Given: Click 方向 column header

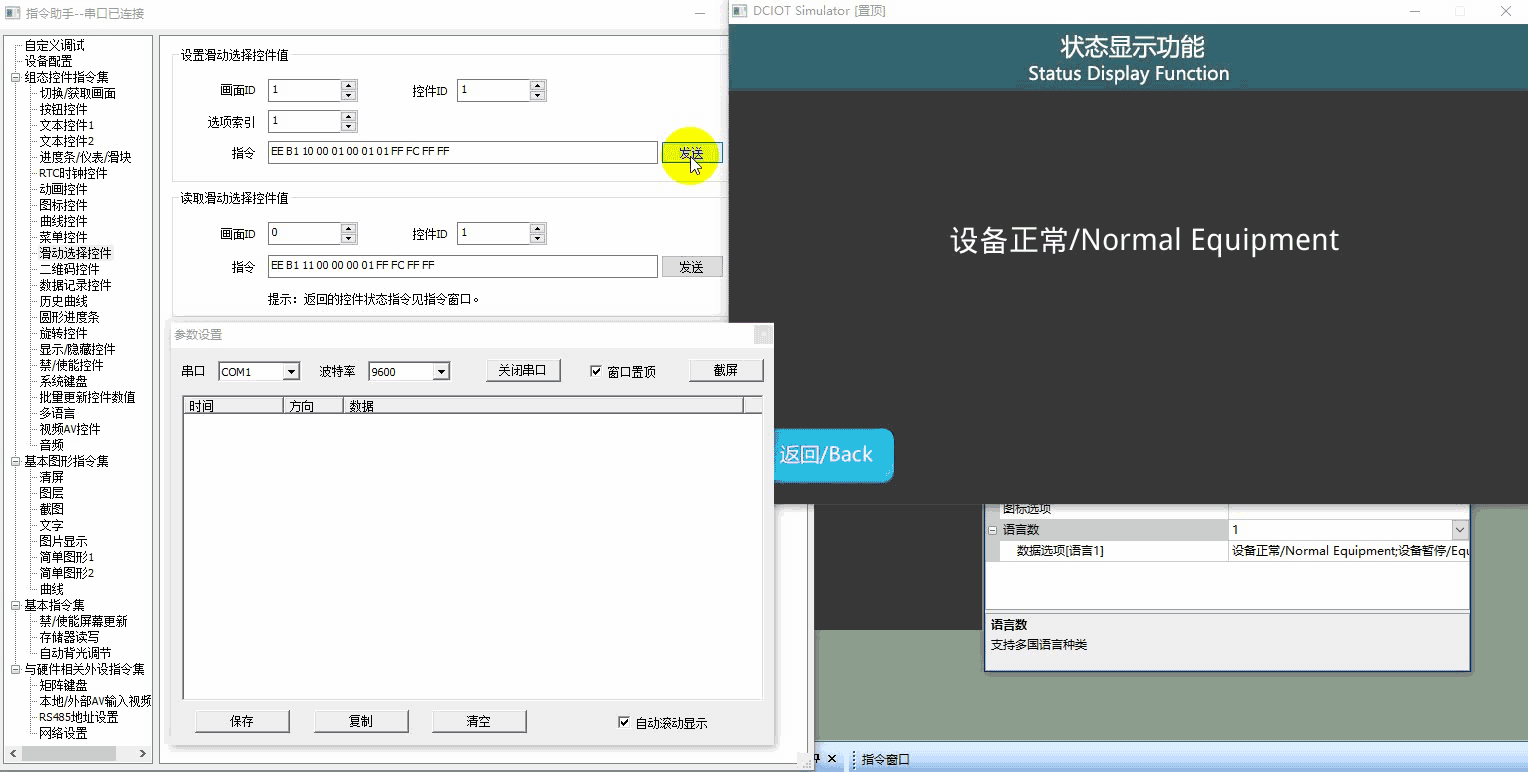Looking at the screenshot, I should [314, 406].
